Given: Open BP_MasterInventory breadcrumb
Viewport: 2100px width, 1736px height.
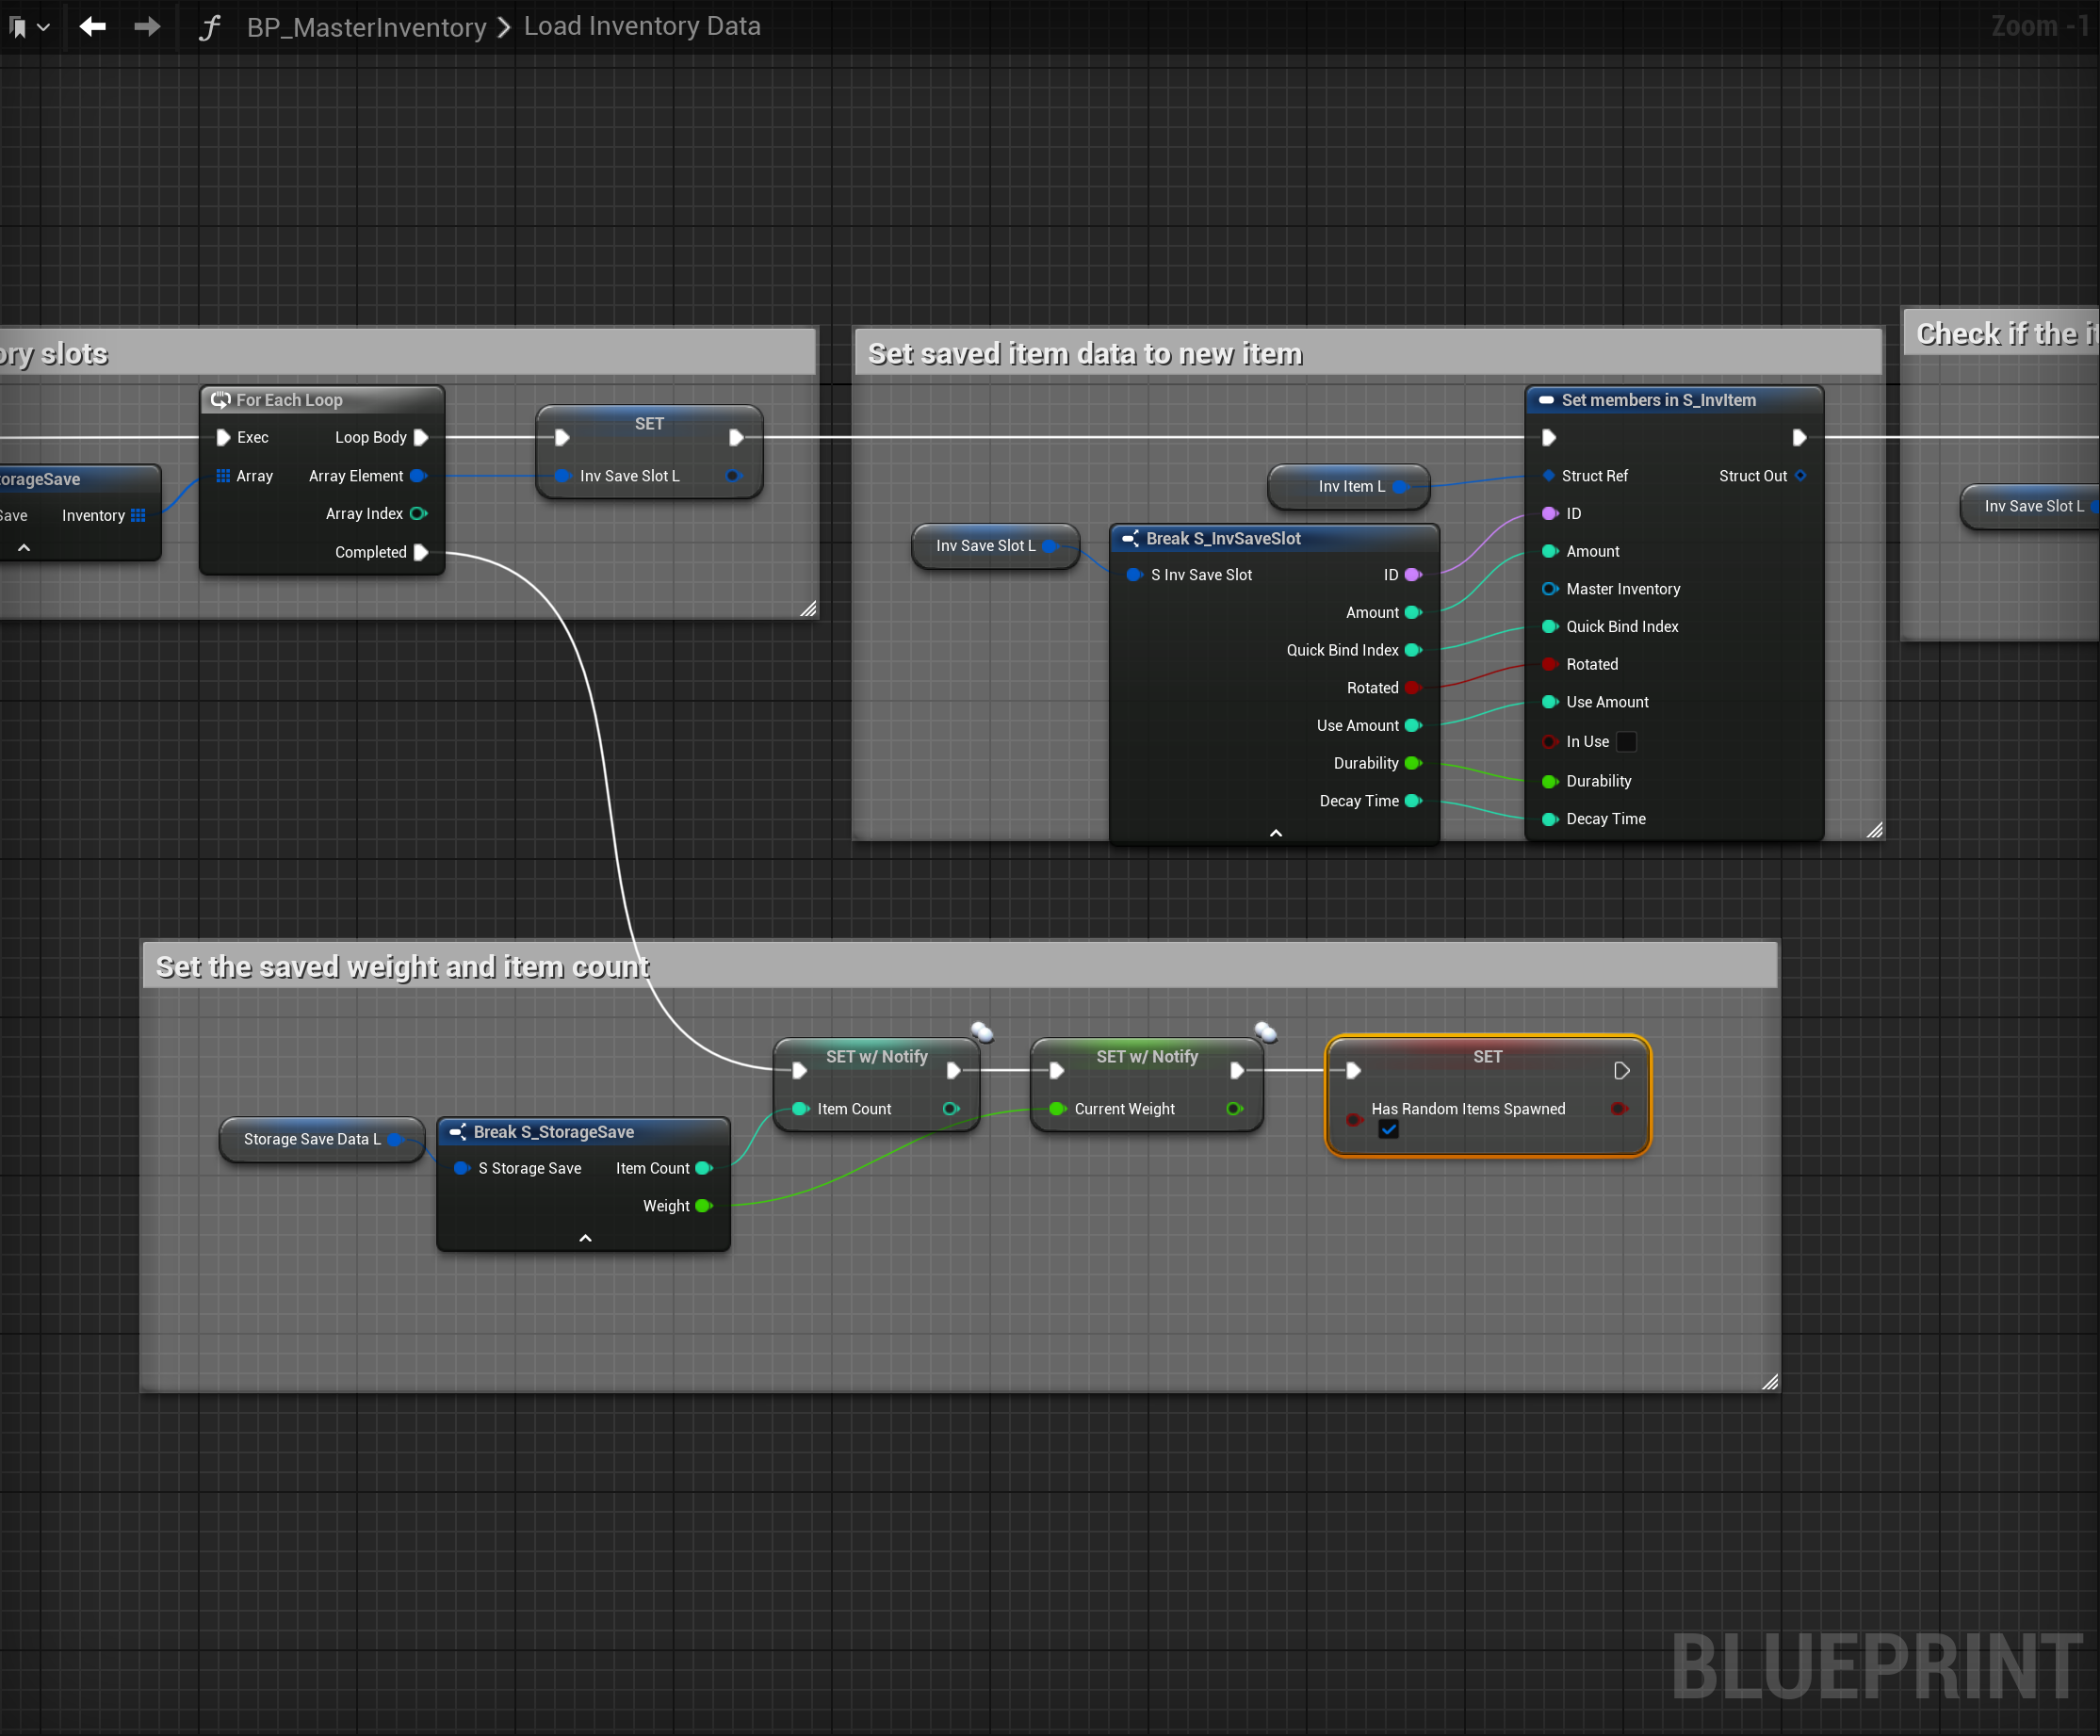Looking at the screenshot, I should 366,27.
